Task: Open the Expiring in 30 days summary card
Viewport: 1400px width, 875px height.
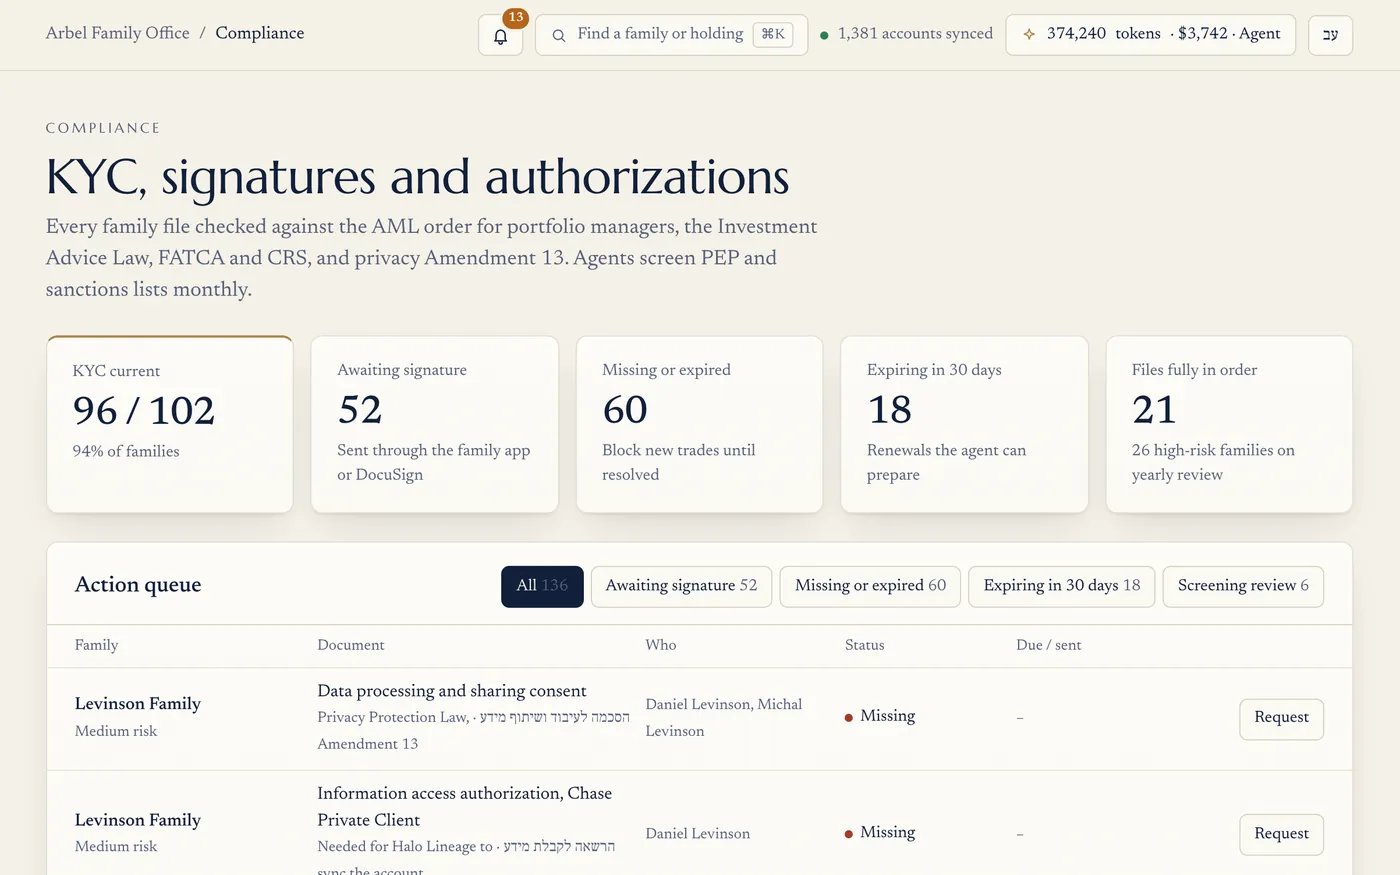Action: 964,424
